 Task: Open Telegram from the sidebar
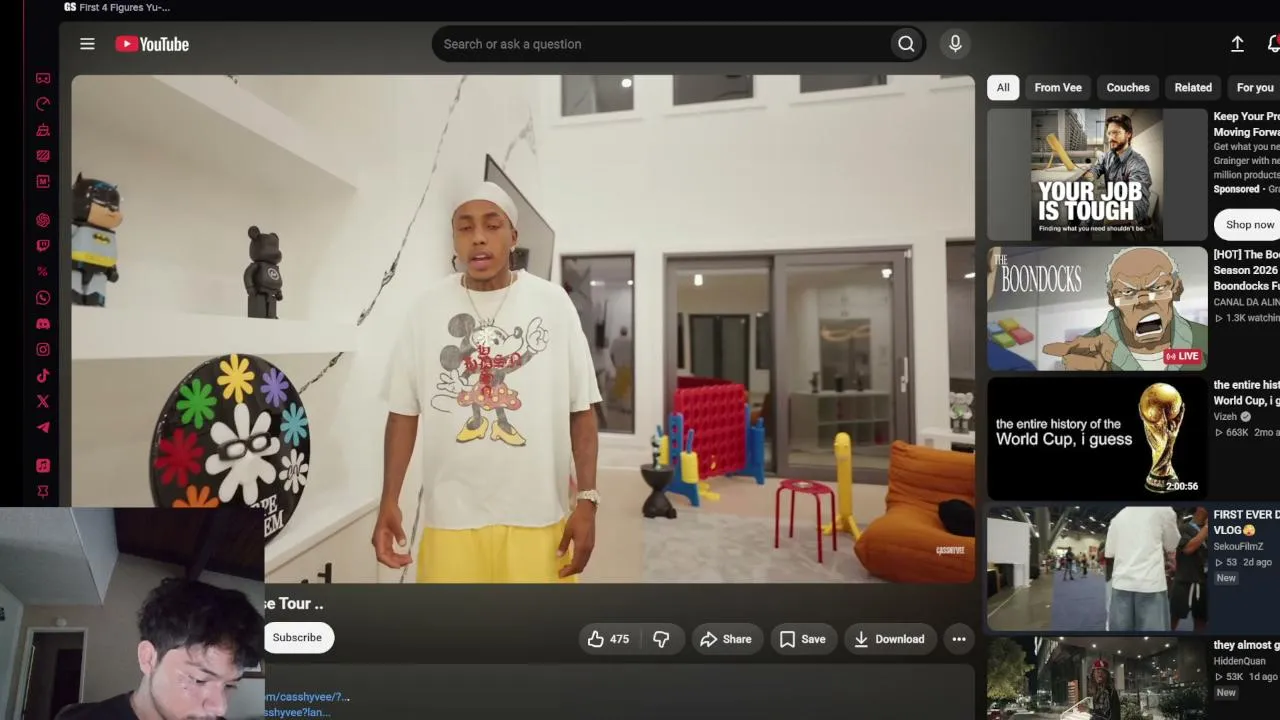click(x=43, y=428)
